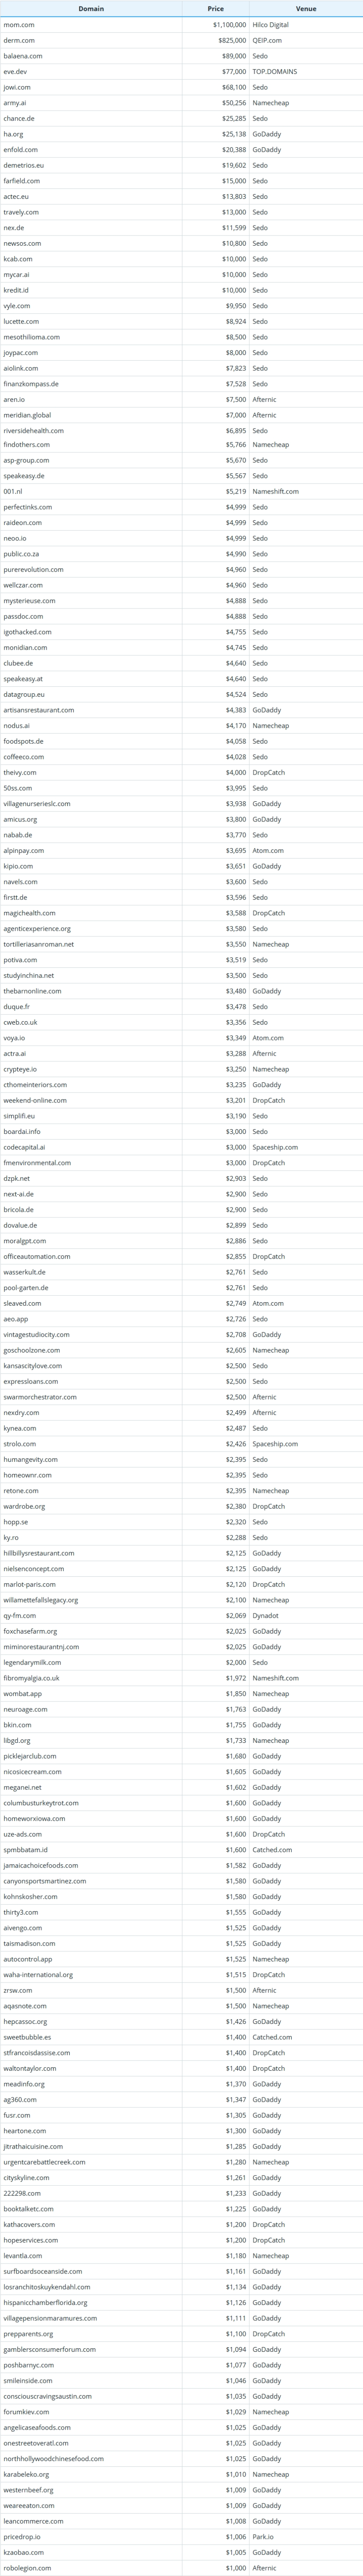Open the army.ai domain entry
This screenshot has height=2576, width=363.
click(15, 103)
